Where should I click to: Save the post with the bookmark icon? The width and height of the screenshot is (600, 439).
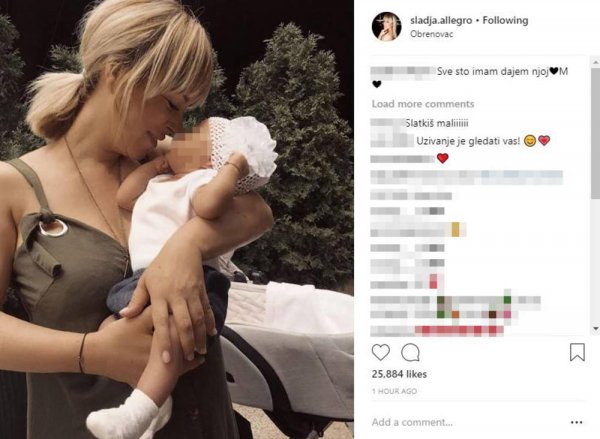click(x=577, y=352)
